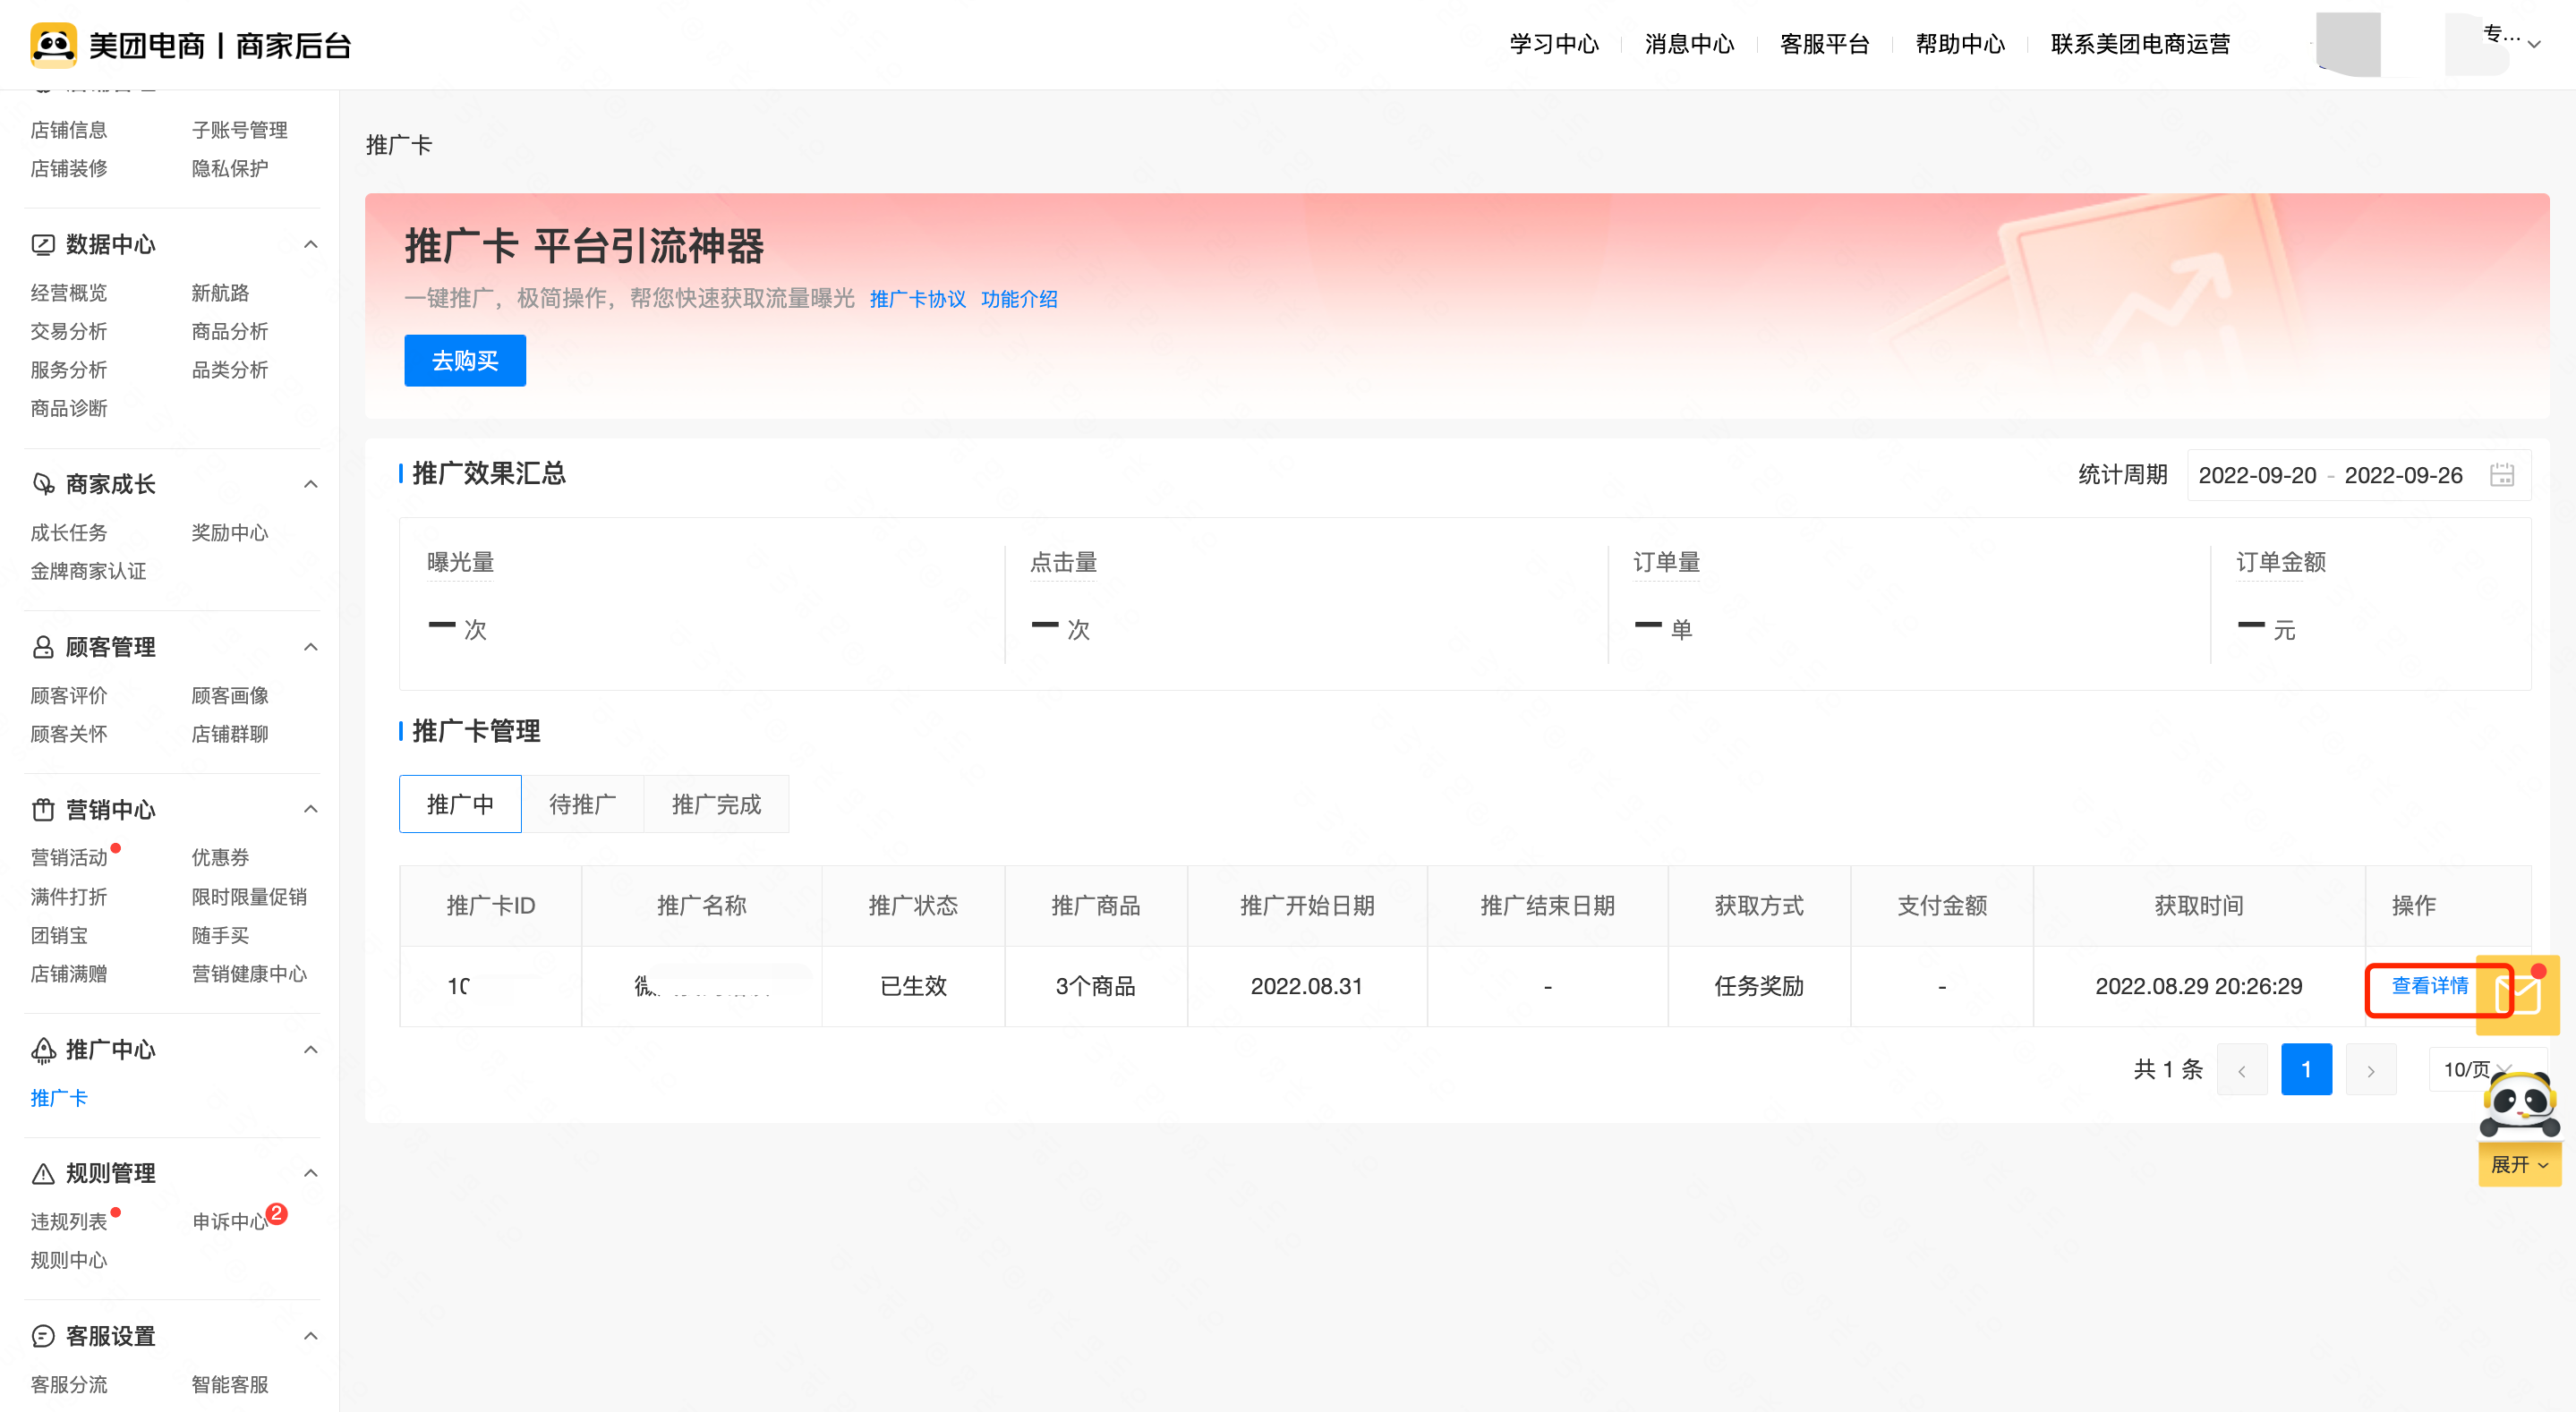Click the 营销中心 gift bag icon
Screen dimensions: 2576x1412
coord(43,810)
